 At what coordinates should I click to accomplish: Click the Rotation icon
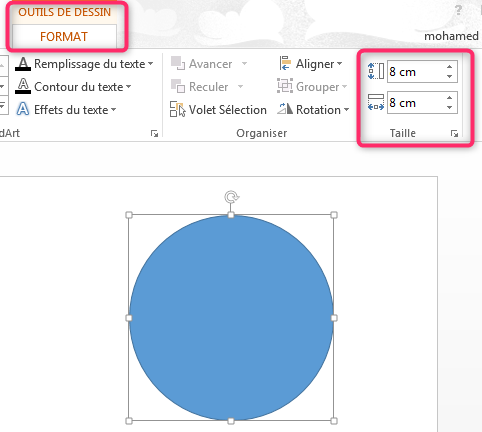(285, 109)
